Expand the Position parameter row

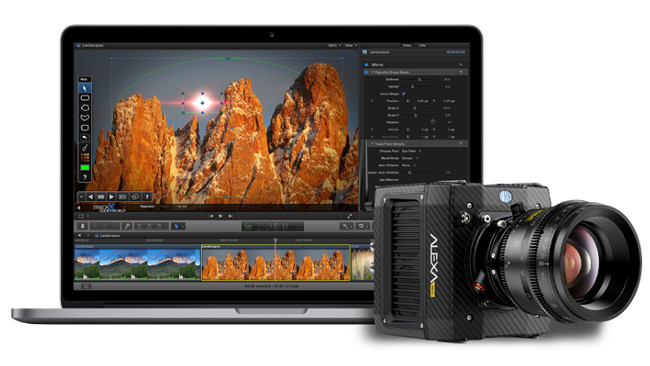(x=372, y=101)
